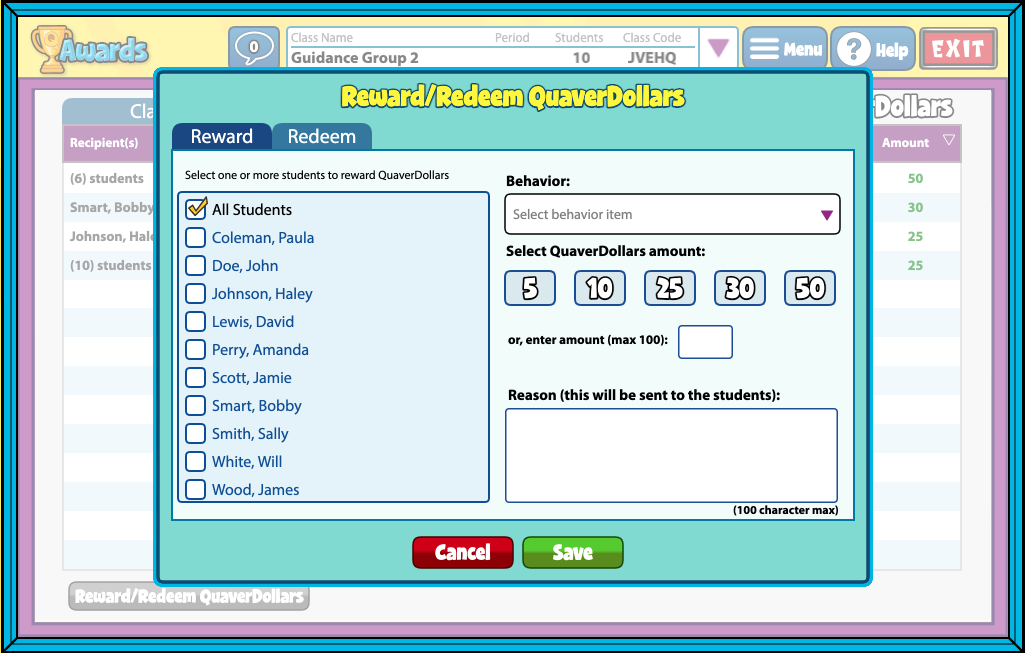Save the QuaverDollars reward

click(x=573, y=552)
